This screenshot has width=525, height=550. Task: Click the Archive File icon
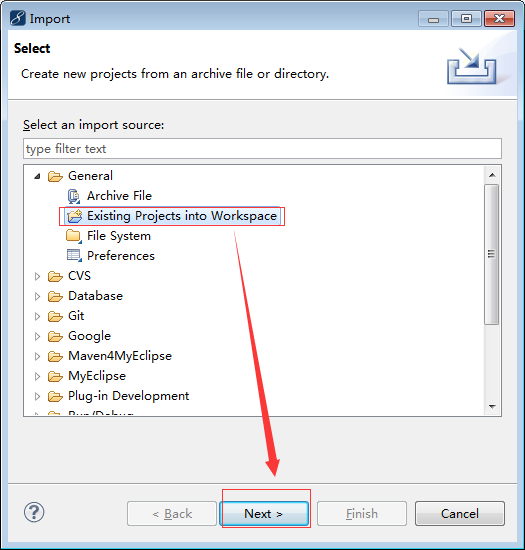(74, 196)
